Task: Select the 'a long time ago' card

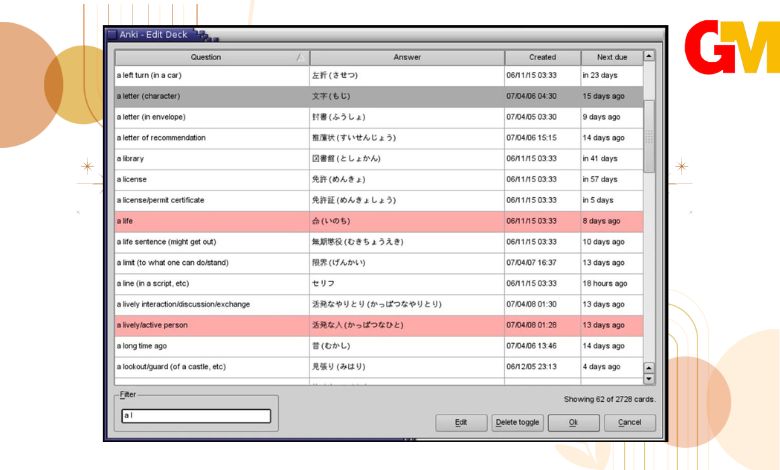Action: click(x=379, y=347)
